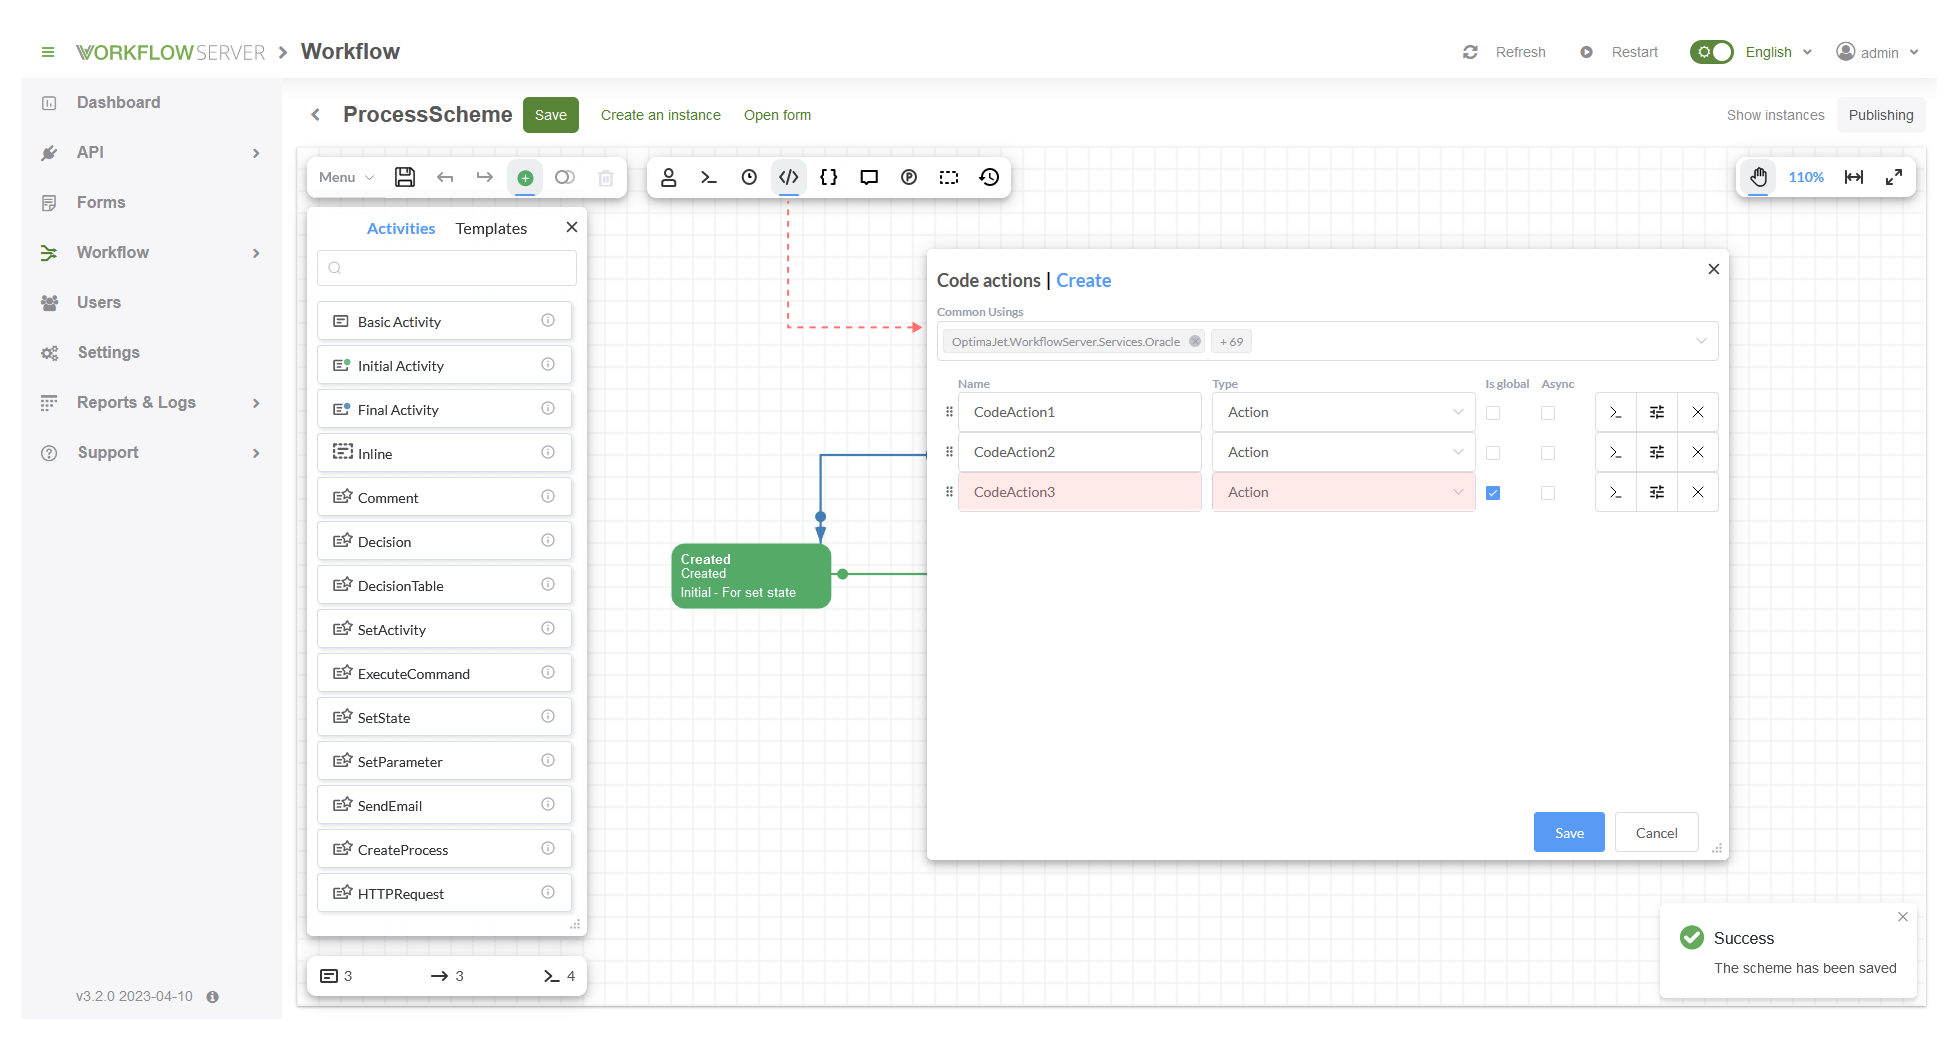
Task: Open Type dropdown for CodeAction2
Action: [x=1344, y=452]
